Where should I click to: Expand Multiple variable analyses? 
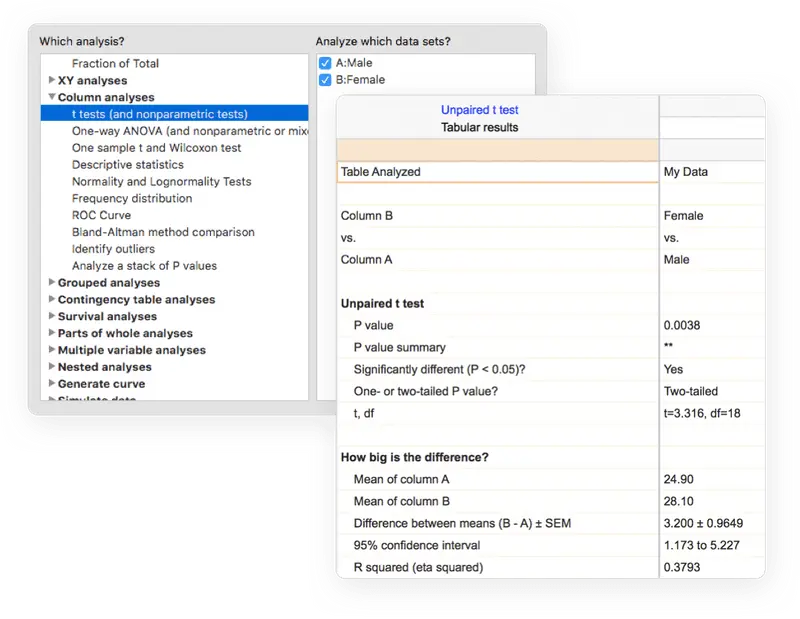pos(52,350)
